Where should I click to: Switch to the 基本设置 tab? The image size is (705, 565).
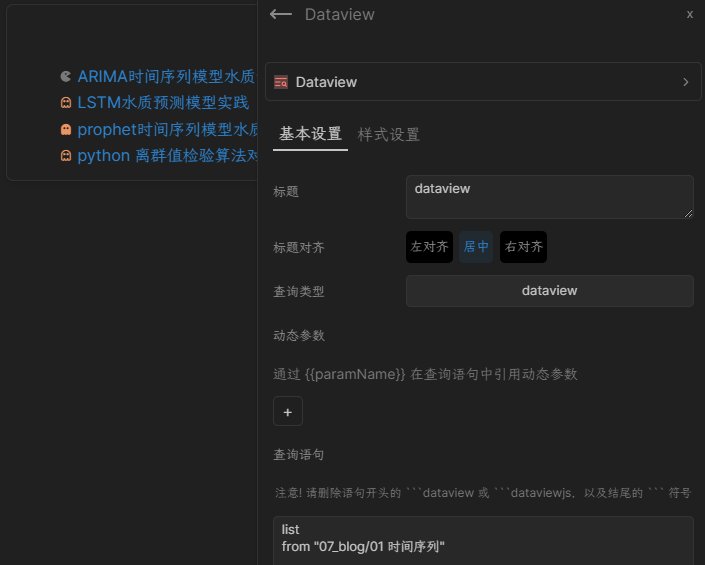(310, 134)
